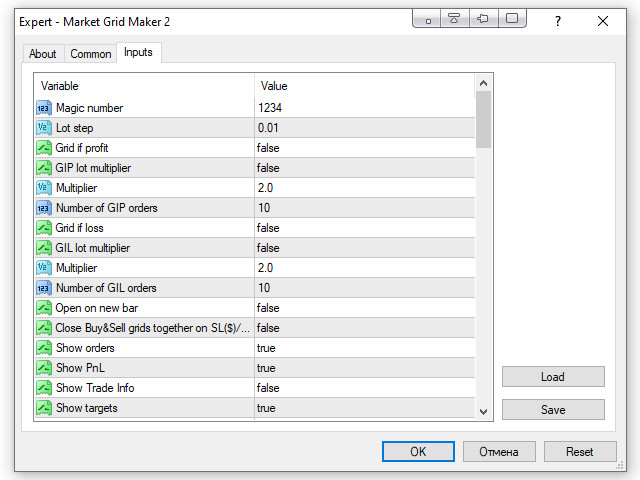The height and width of the screenshot is (480, 640).
Task: Click the Magic number integer icon
Action: [x=44, y=108]
